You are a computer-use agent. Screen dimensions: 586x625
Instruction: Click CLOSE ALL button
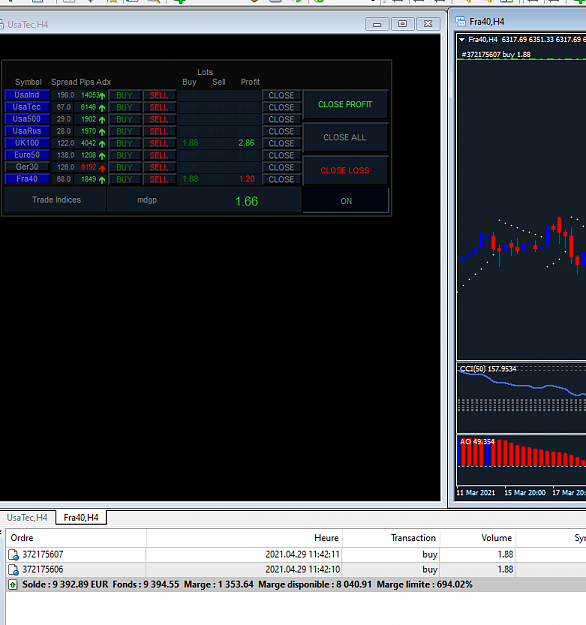(x=345, y=138)
